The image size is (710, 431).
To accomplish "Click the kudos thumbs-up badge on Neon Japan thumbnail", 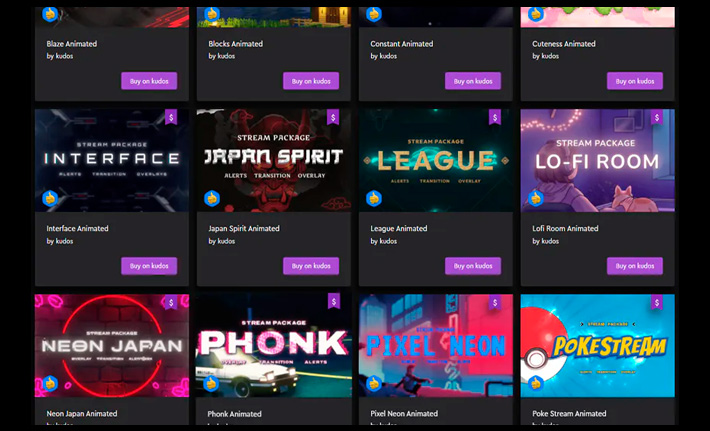I will 50,383.
